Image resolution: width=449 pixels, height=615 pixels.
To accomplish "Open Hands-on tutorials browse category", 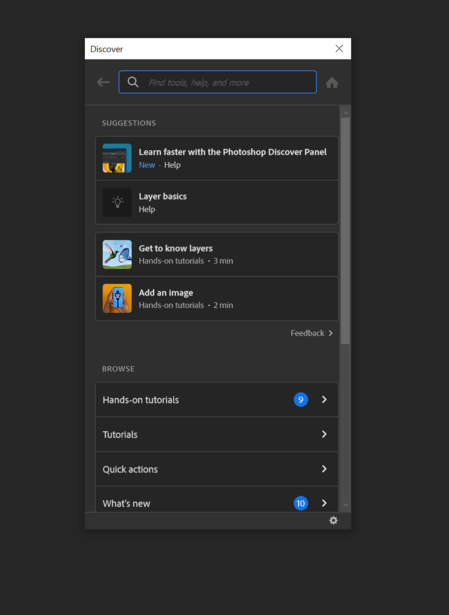I will click(x=217, y=400).
